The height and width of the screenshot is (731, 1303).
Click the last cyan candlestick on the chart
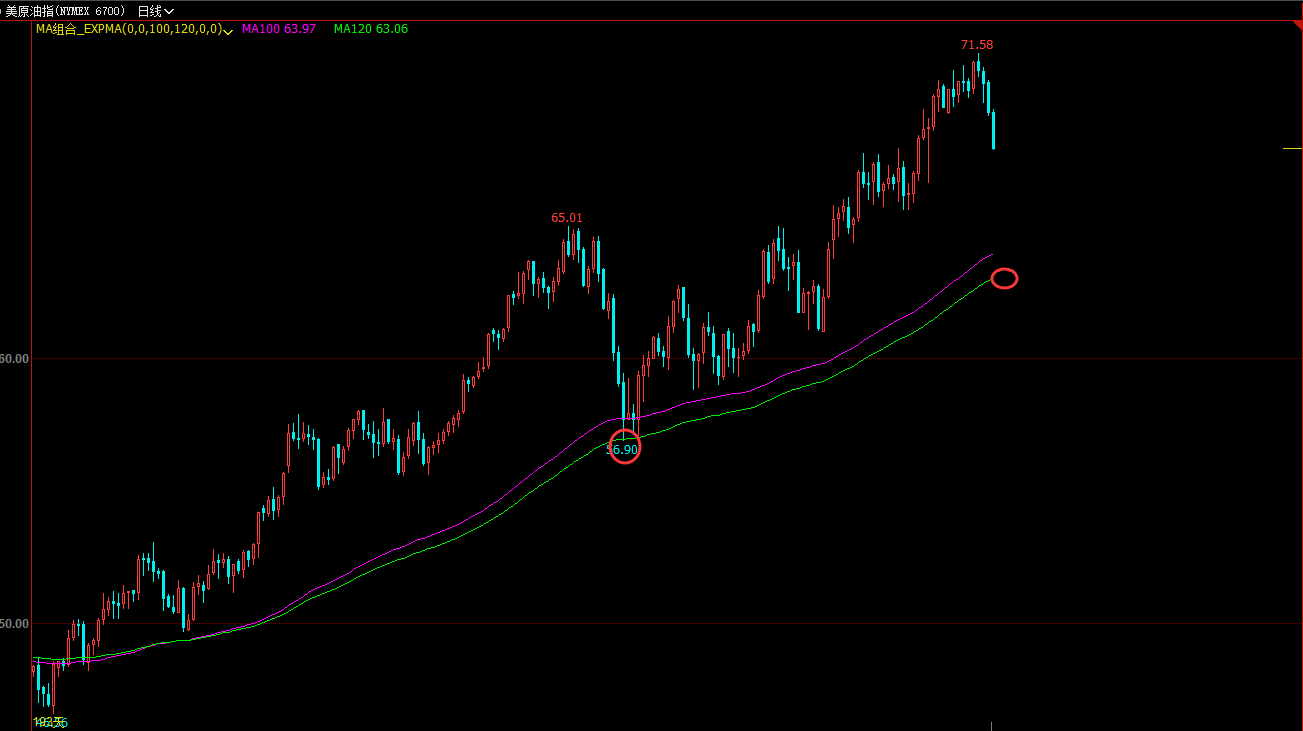click(x=993, y=130)
